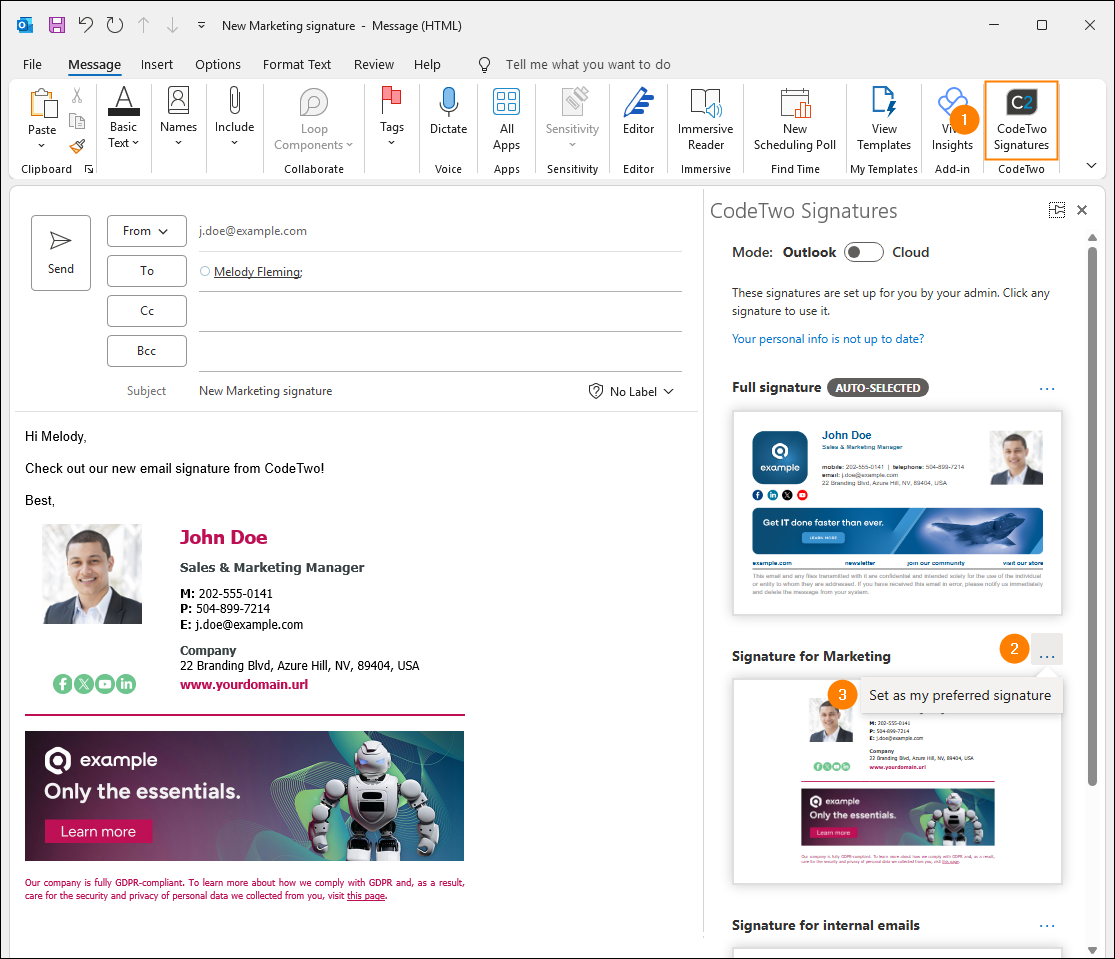Toggle signature Mode between Outlook and Cloud
Screen dimensions: 1115x959
863,252
